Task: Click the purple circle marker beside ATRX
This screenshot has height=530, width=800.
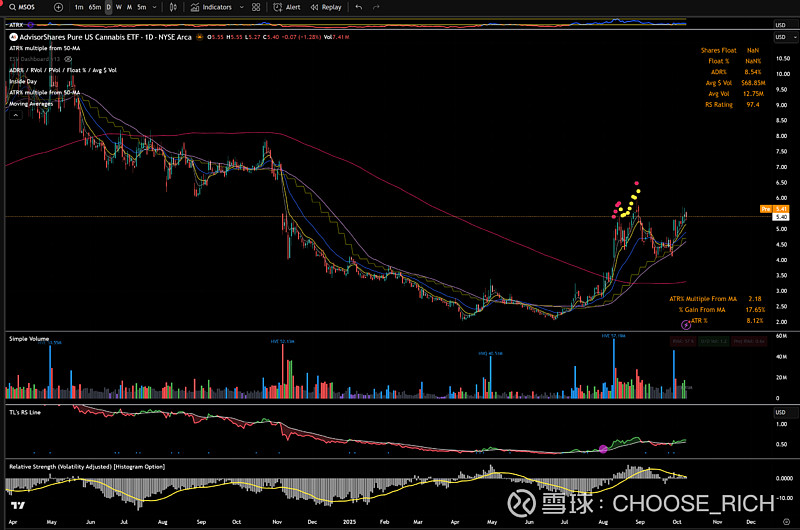Action: pyautogui.click(x=31, y=24)
